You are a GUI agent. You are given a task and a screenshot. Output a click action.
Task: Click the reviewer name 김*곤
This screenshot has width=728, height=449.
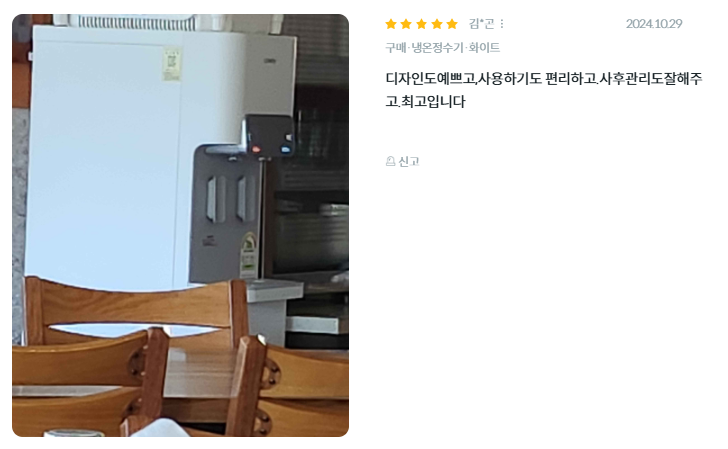pos(481,24)
